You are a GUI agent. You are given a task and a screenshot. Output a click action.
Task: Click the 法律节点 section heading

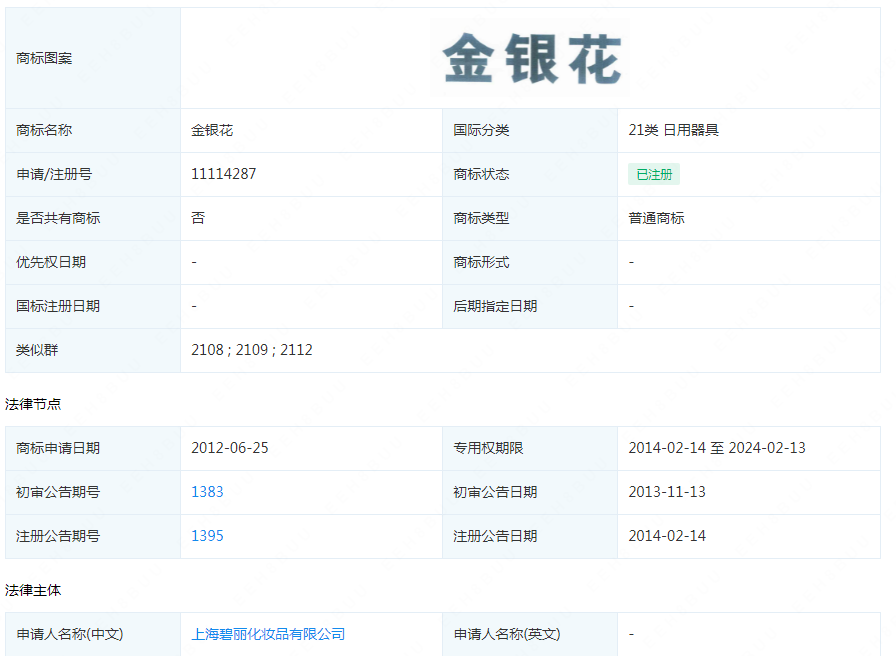click(x=33, y=404)
